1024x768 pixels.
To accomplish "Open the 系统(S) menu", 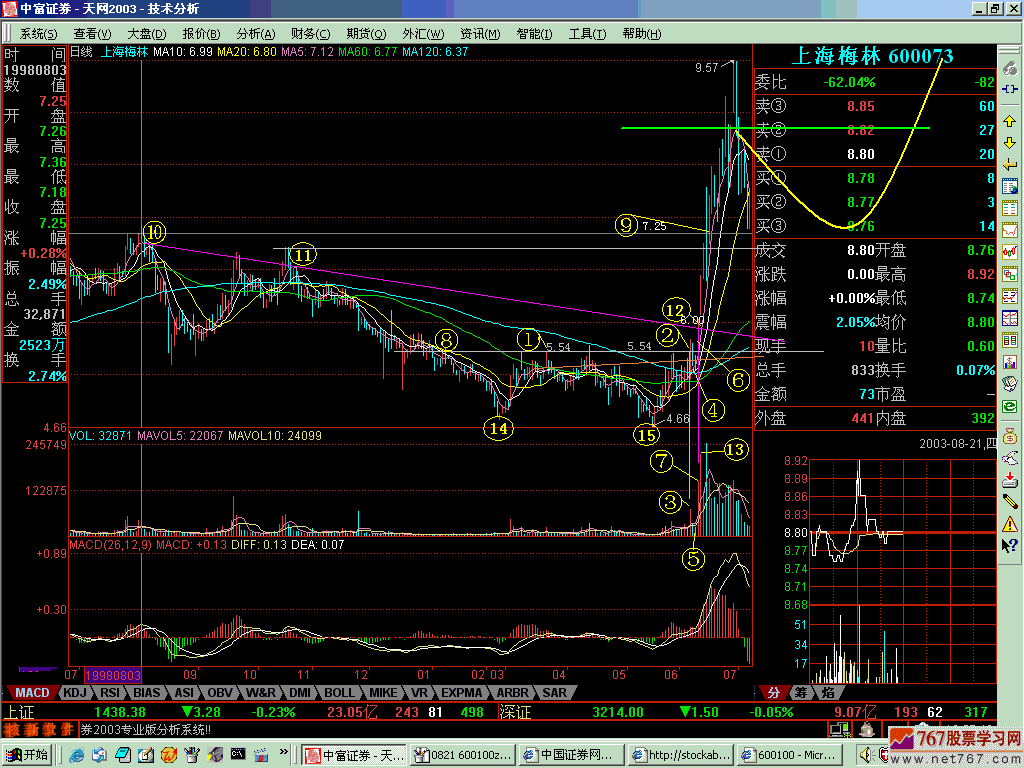I will pos(39,33).
